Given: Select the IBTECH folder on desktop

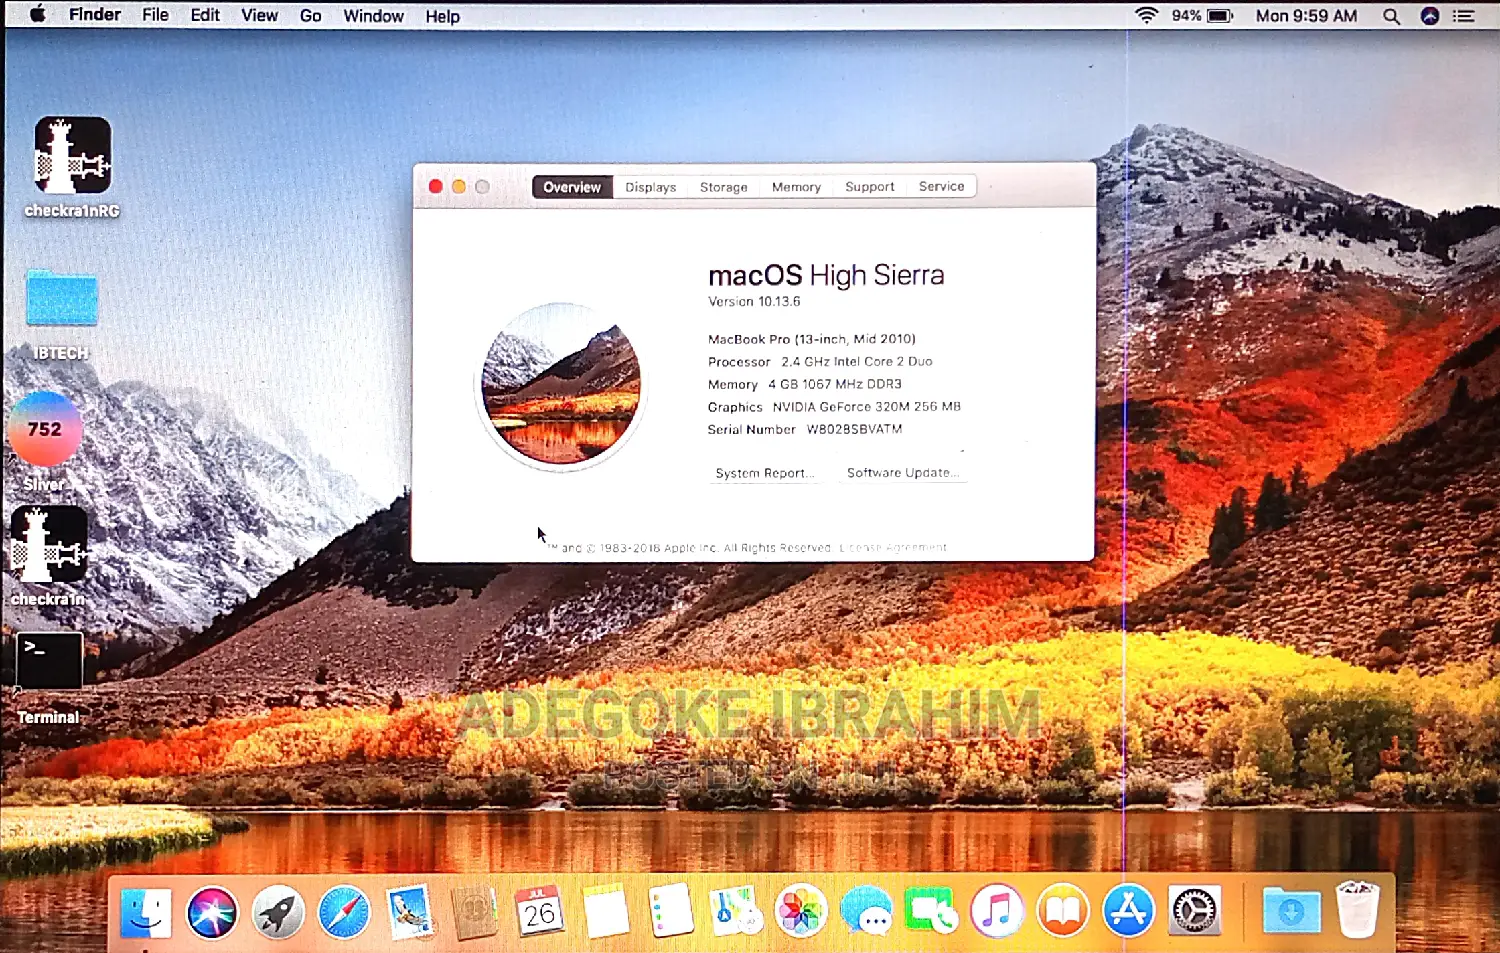Looking at the screenshot, I should pyautogui.click(x=61, y=314).
